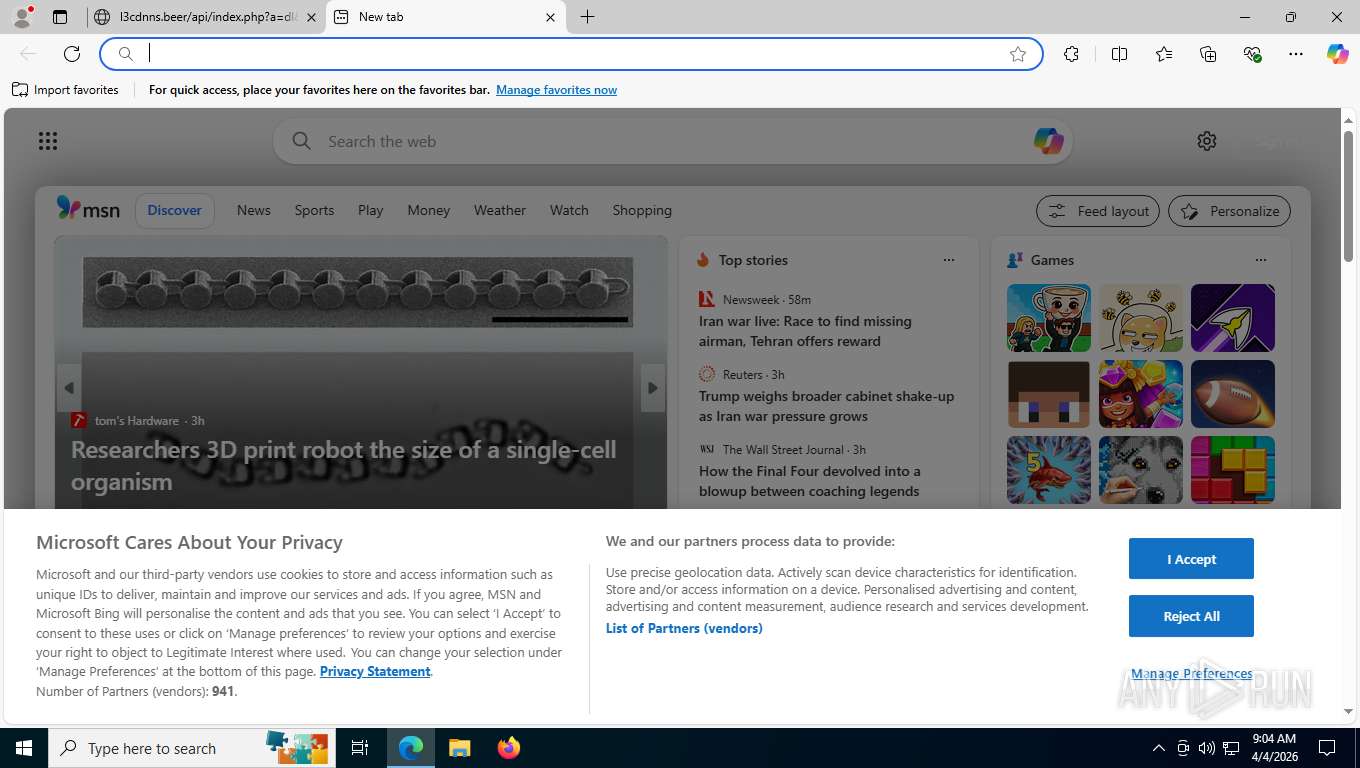Open Settings and more ellipsis menu

(1296, 54)
